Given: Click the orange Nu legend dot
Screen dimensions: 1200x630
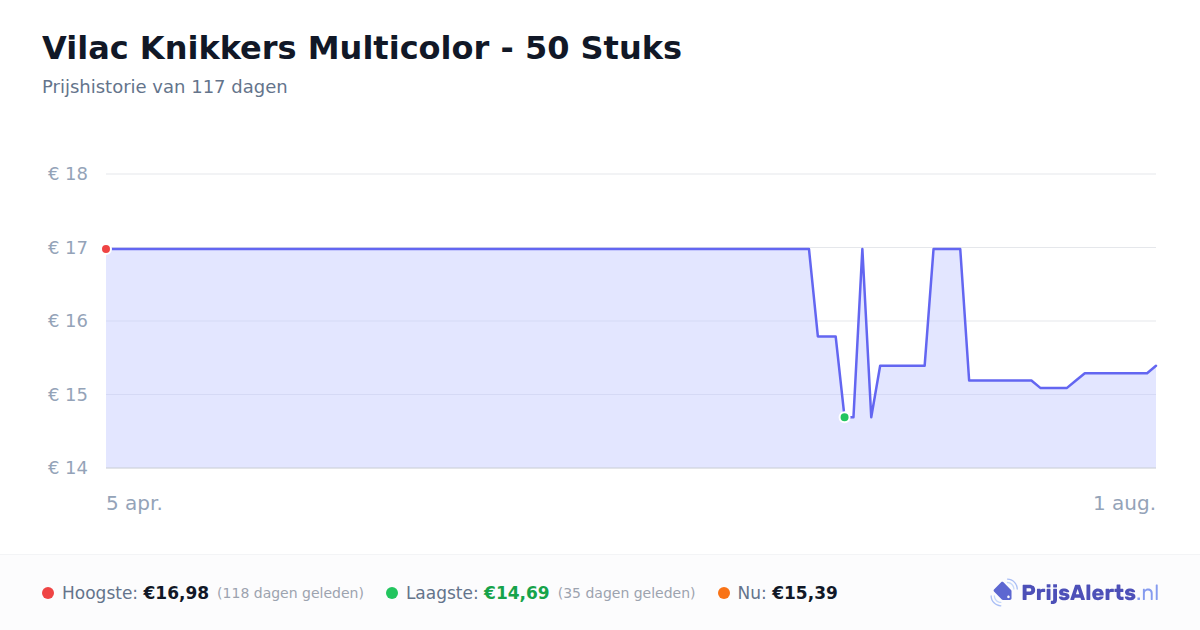Looking at the screenshot, I should click(x=724, y=593).
